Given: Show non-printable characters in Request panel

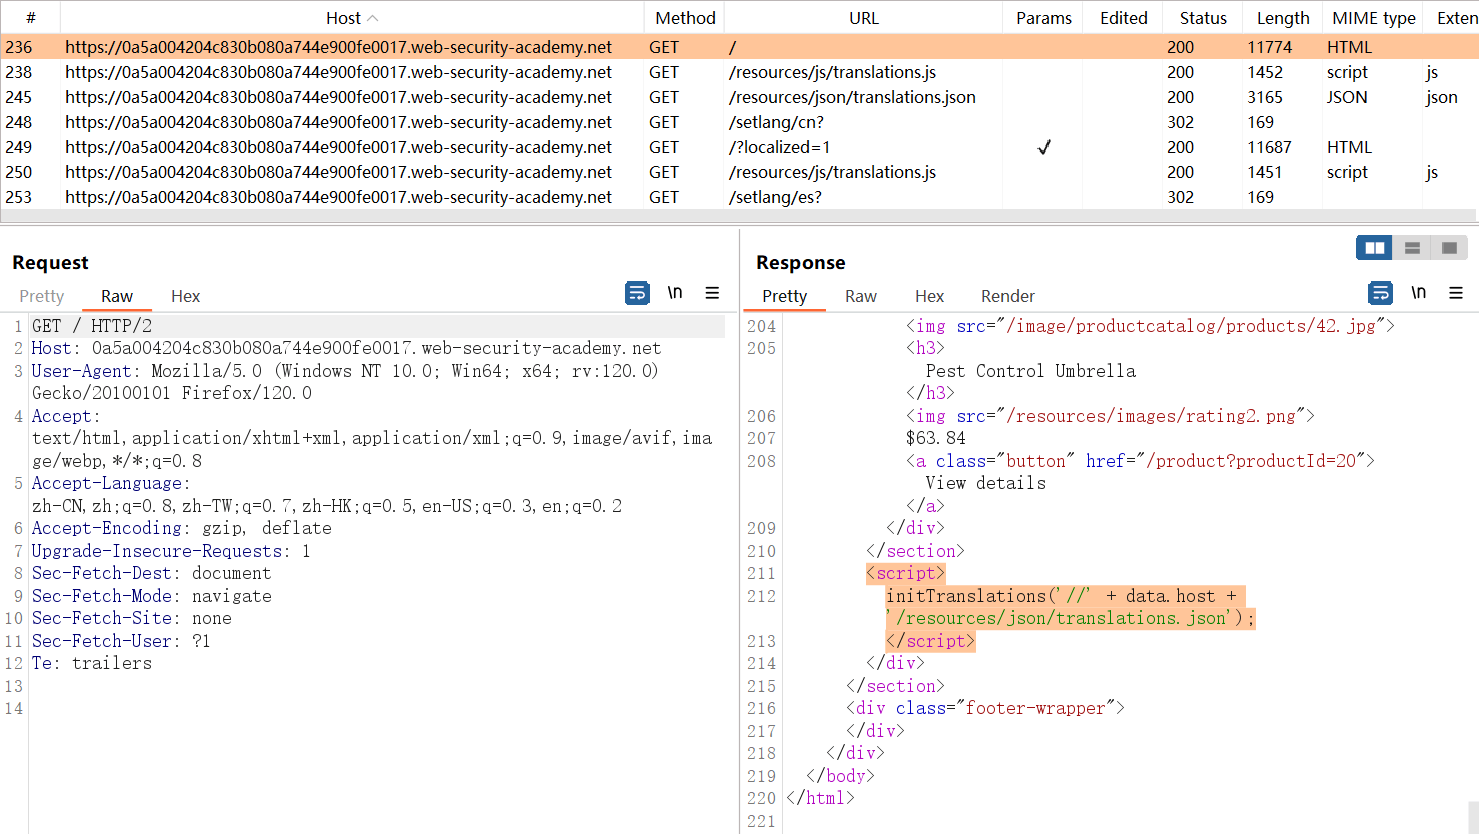Looking at the screenshot, I should [x=675, y=293].
